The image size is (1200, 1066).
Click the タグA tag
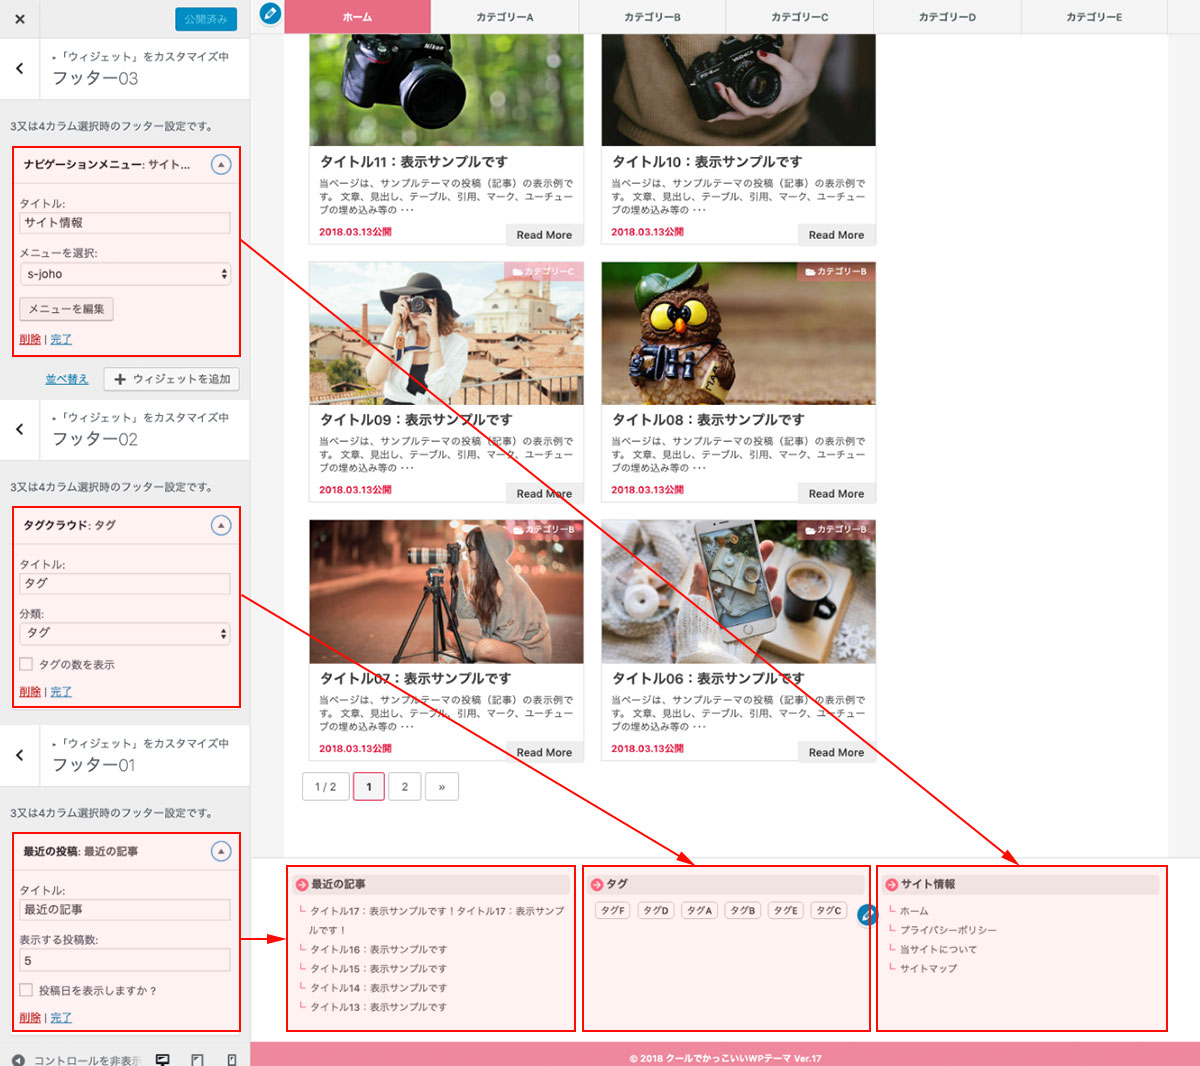click(x=699, y=910)
